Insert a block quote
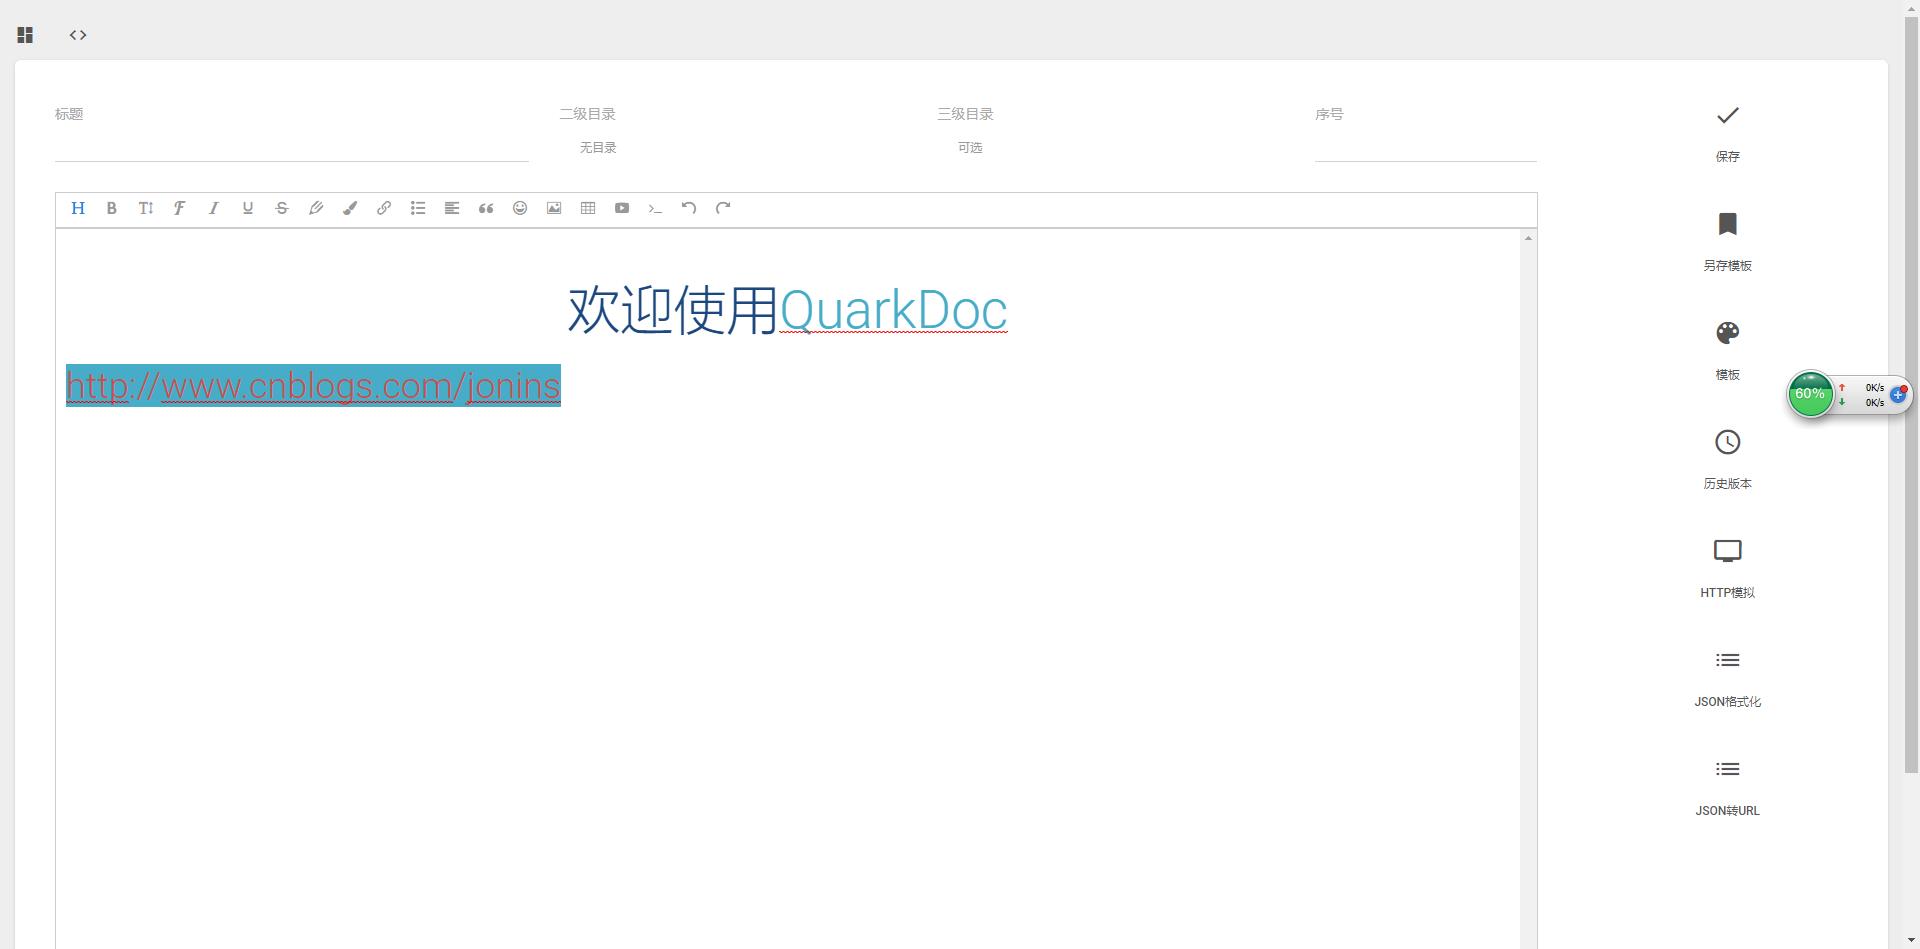Image resolution: width=1920 pixels, height=949 pixels. click(486, 208)
